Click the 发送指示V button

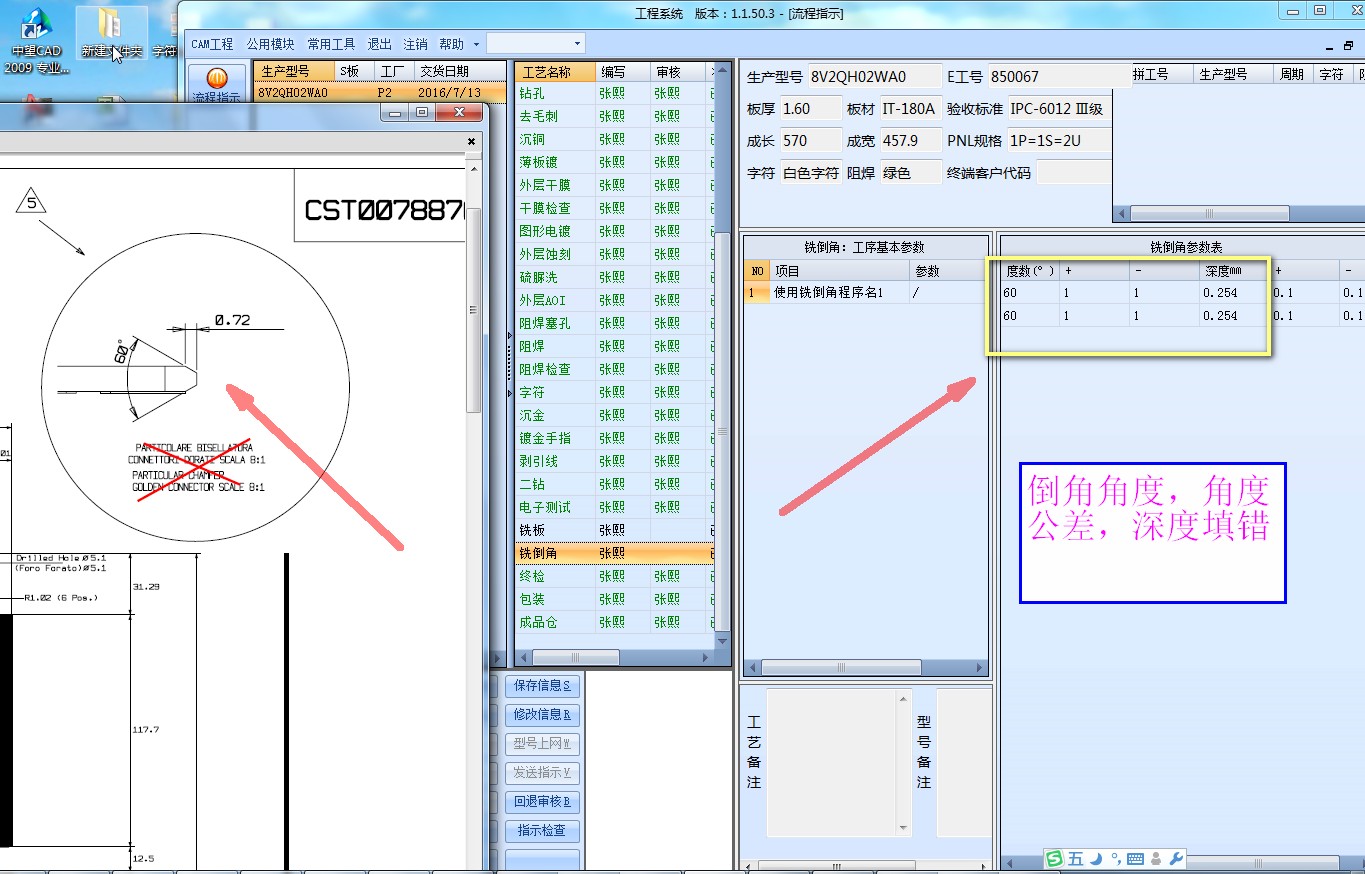pos(542,773)
